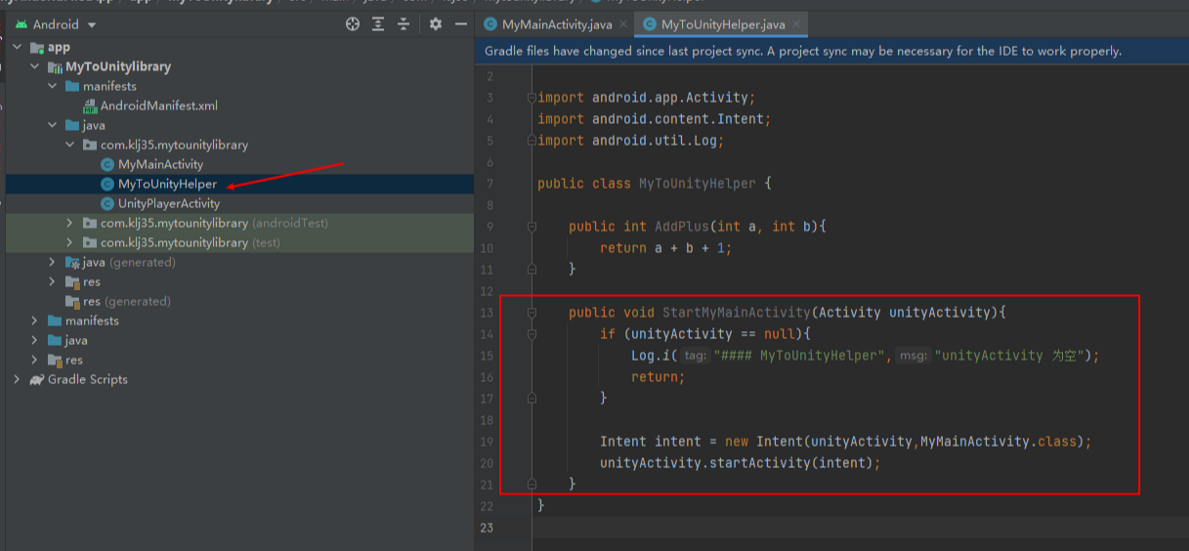This screenshot has height=551, width=1189.
Task: Expand the (test) package
Action: [69, 243]
